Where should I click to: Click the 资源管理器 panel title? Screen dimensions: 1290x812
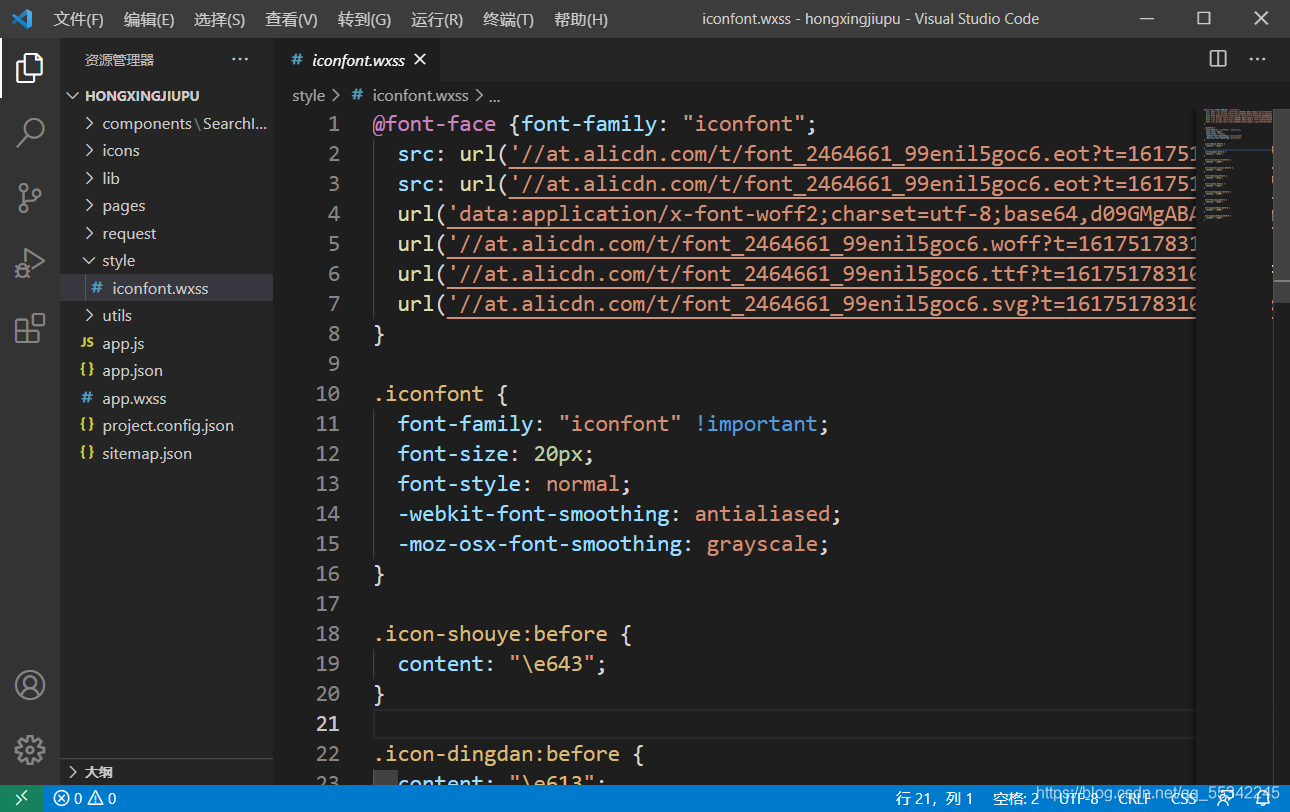119,60
